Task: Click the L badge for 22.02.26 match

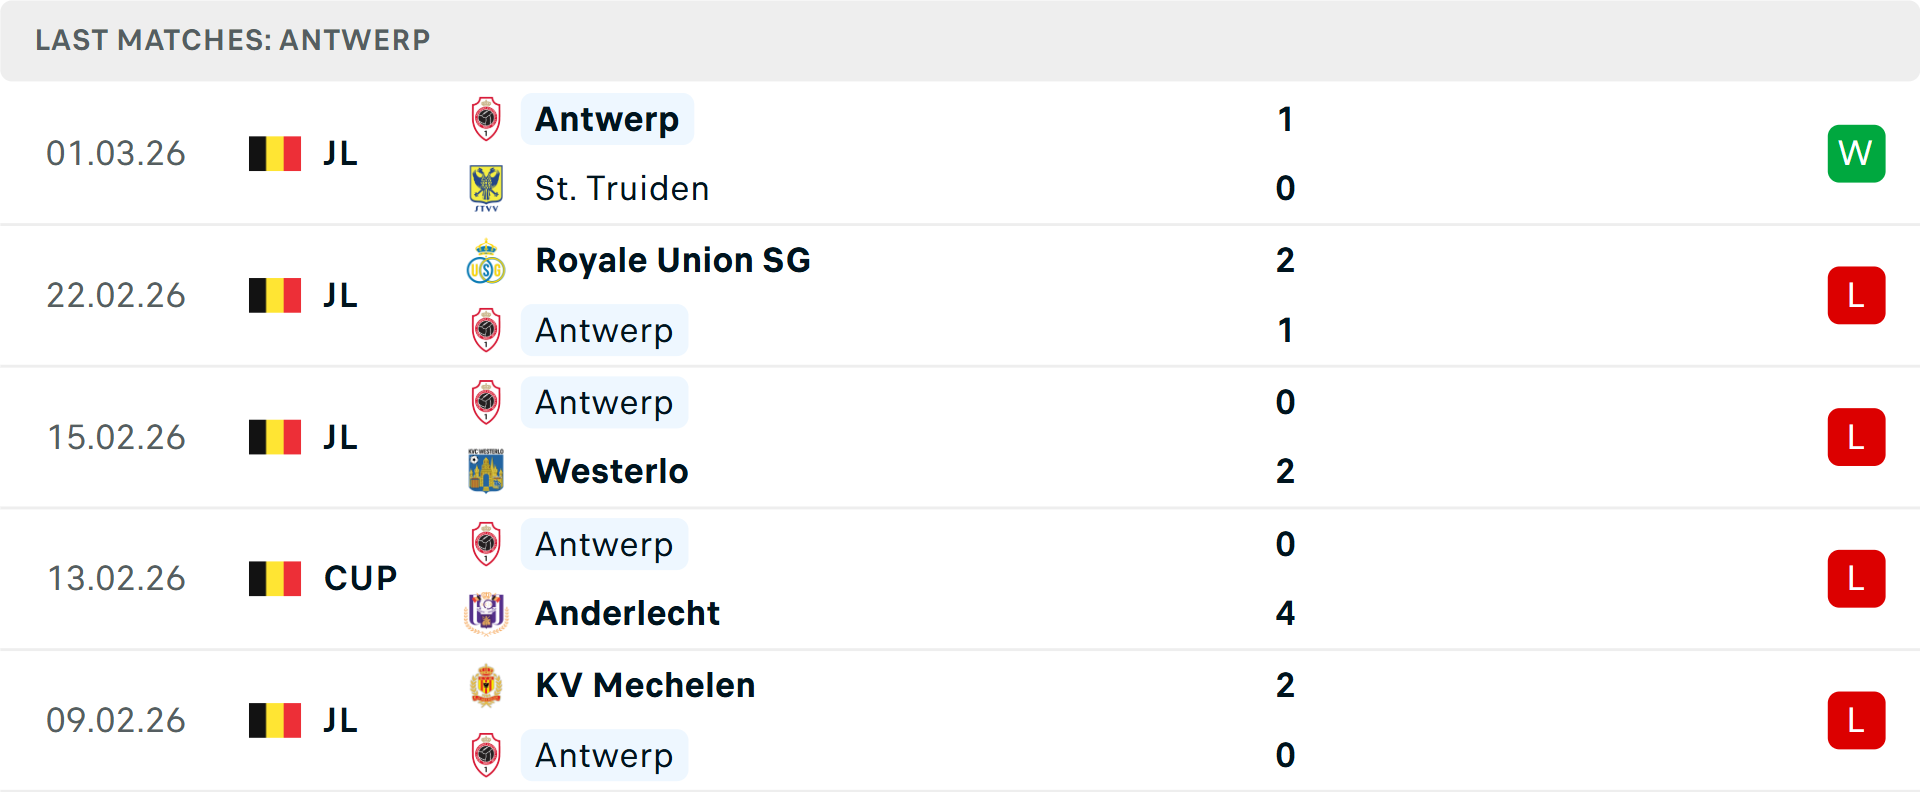Action: [x=1856, y=295]
